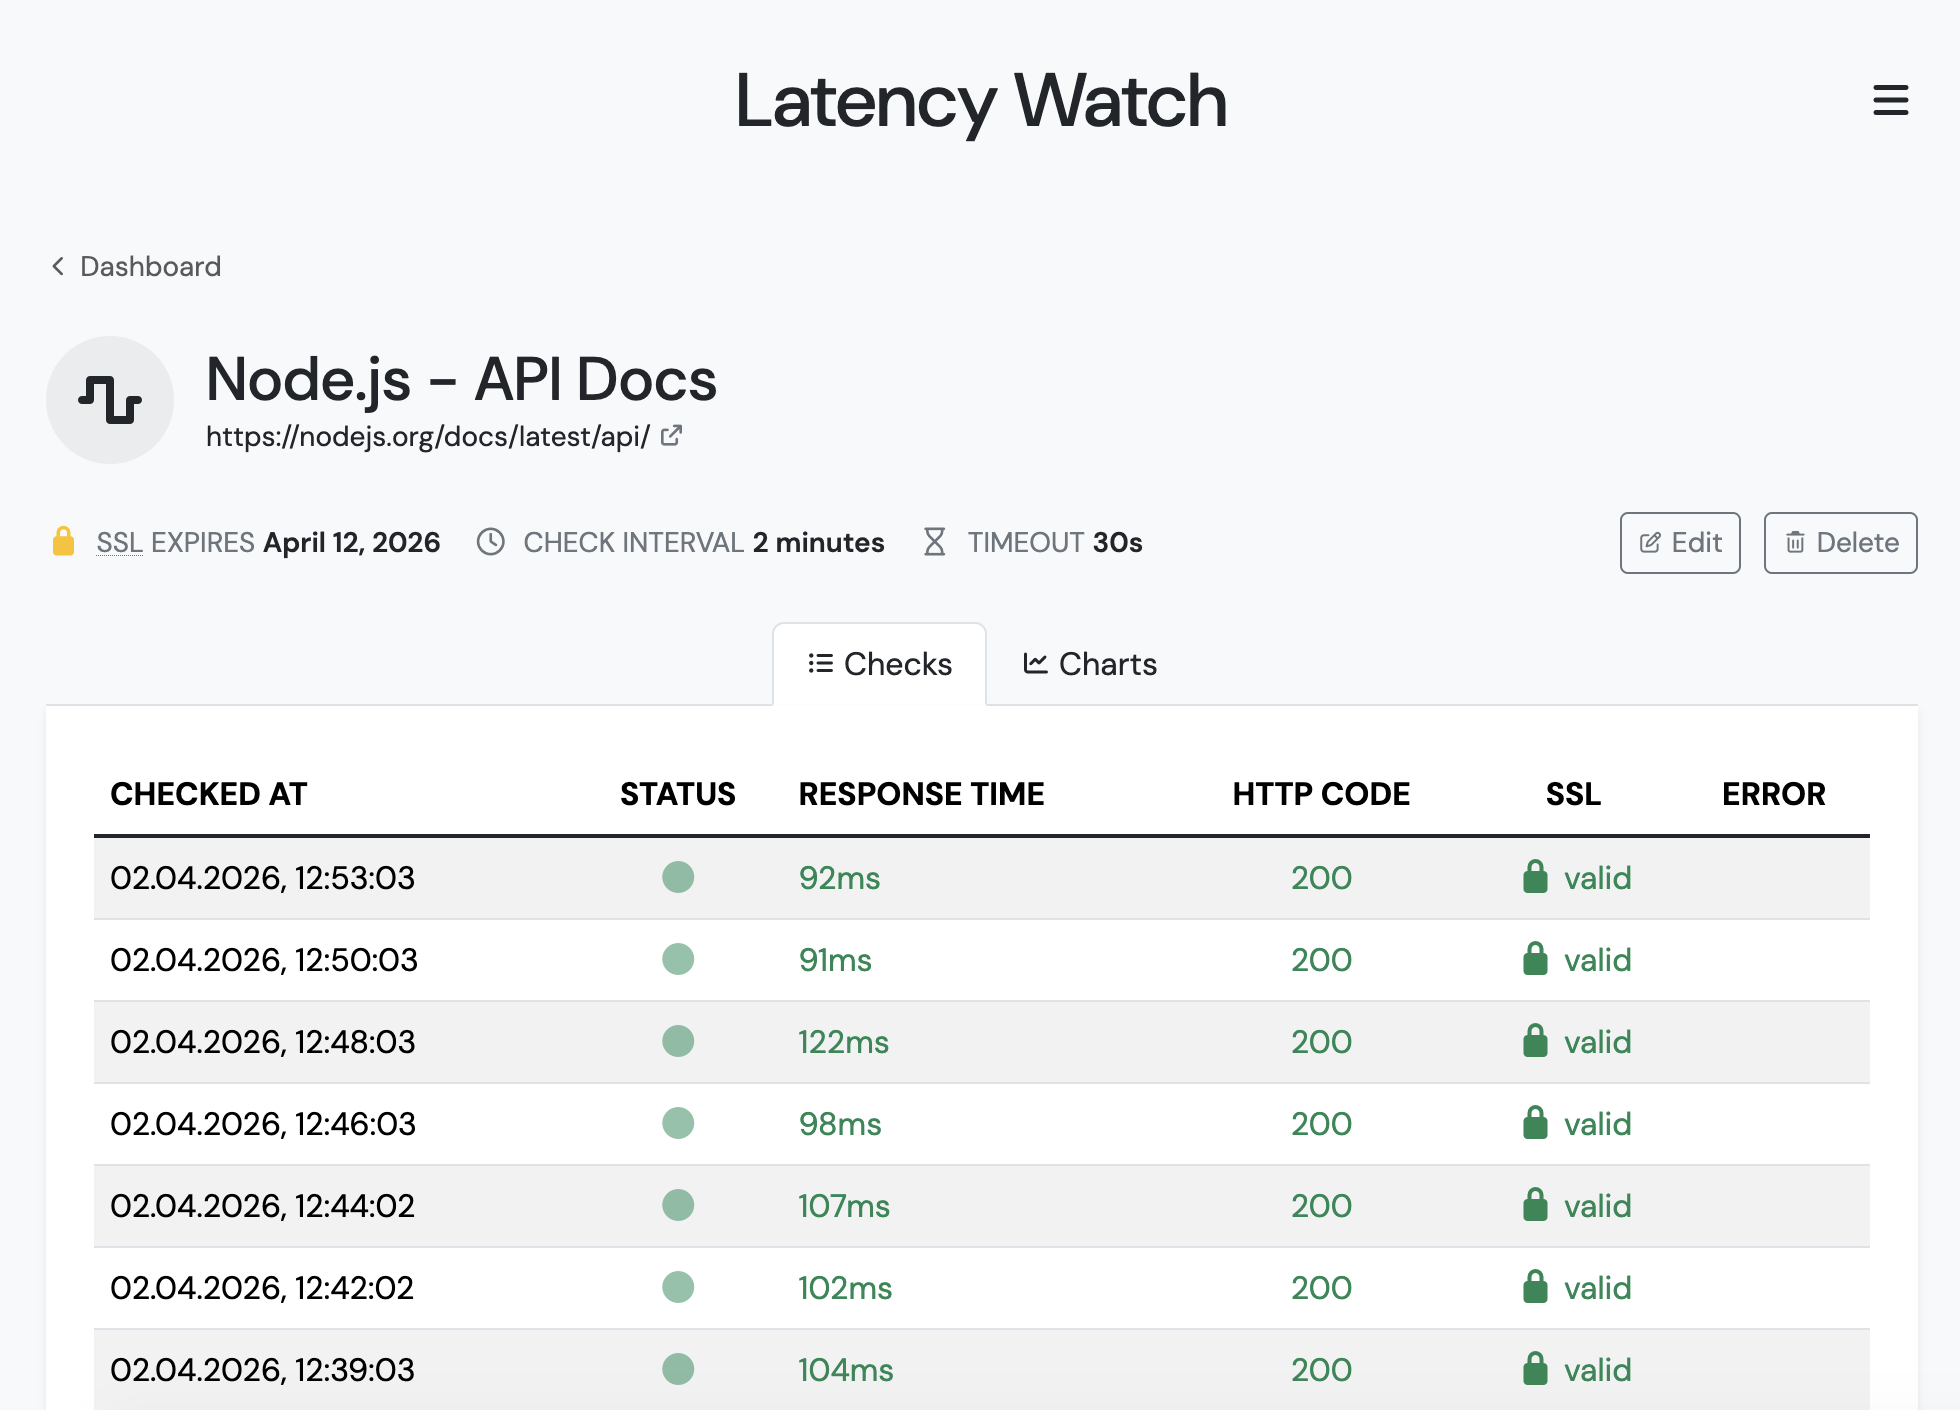
Task: Navigate back using the Dashboard link
Action: click(x=150, y=266)
